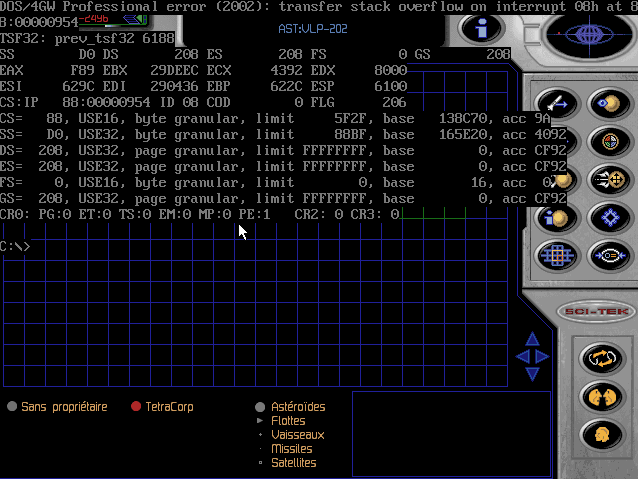Pan map down with the down arrow
The height and width of the screenshot is (480, 638).
[x=532, y=374]
